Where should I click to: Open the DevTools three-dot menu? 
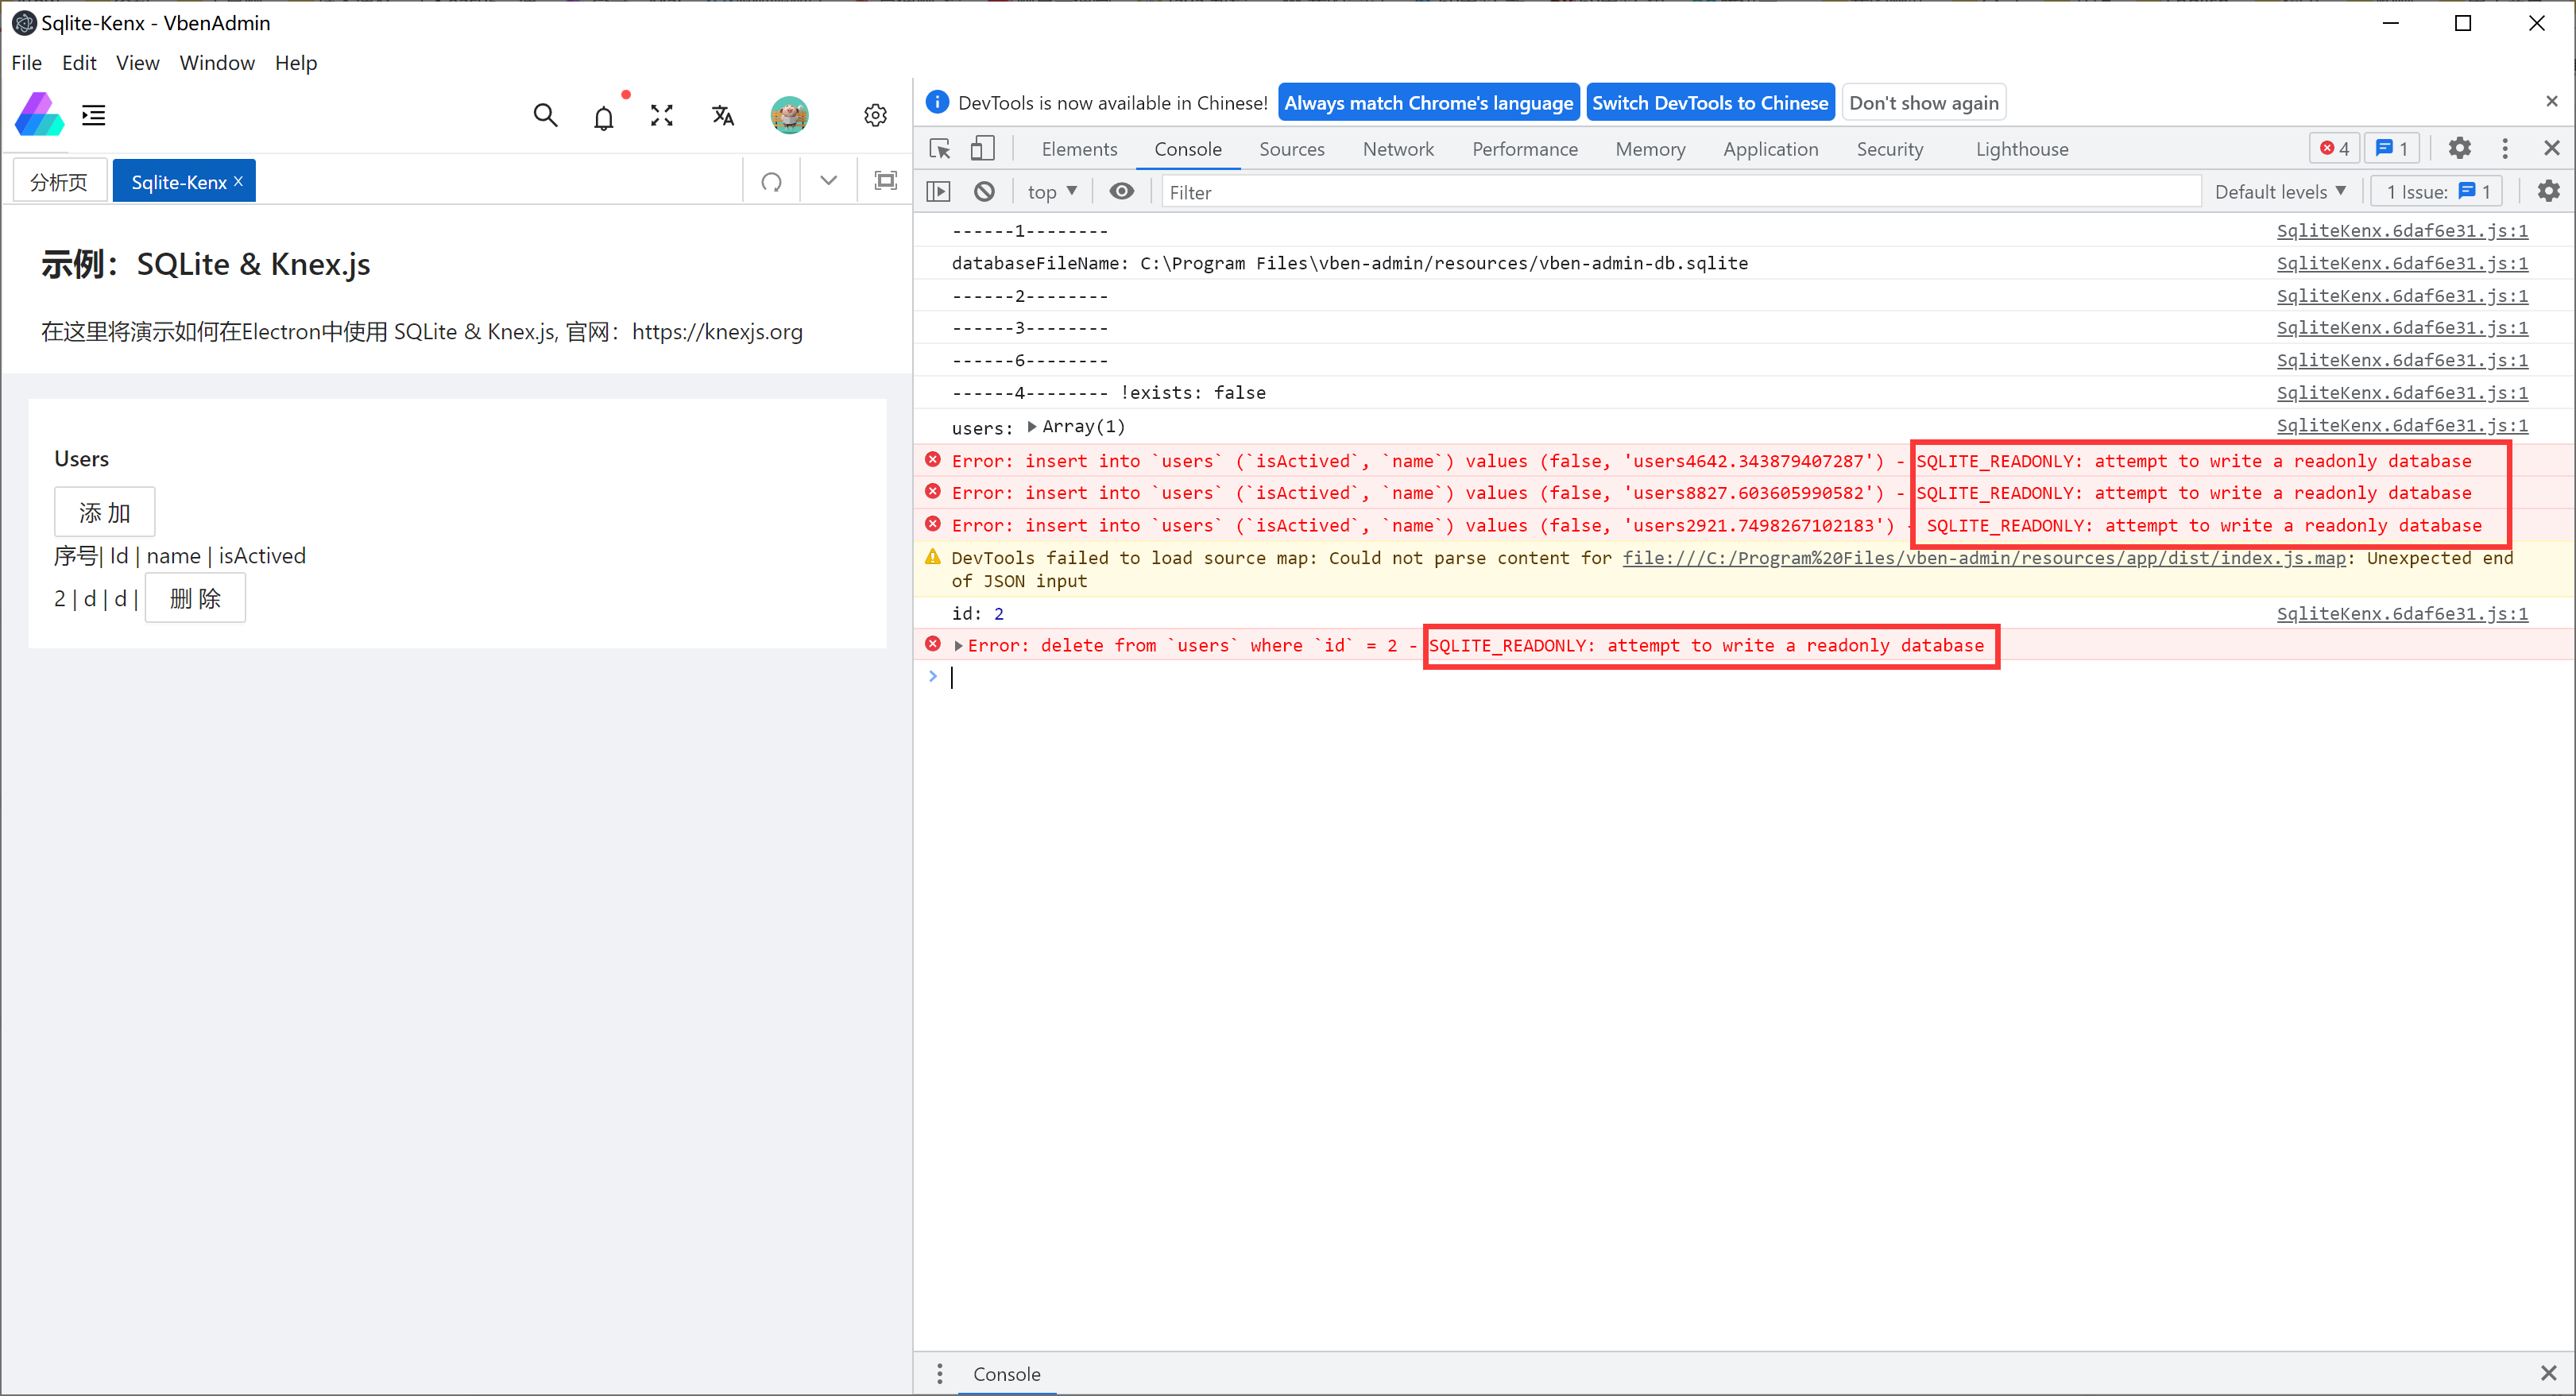2505,147
